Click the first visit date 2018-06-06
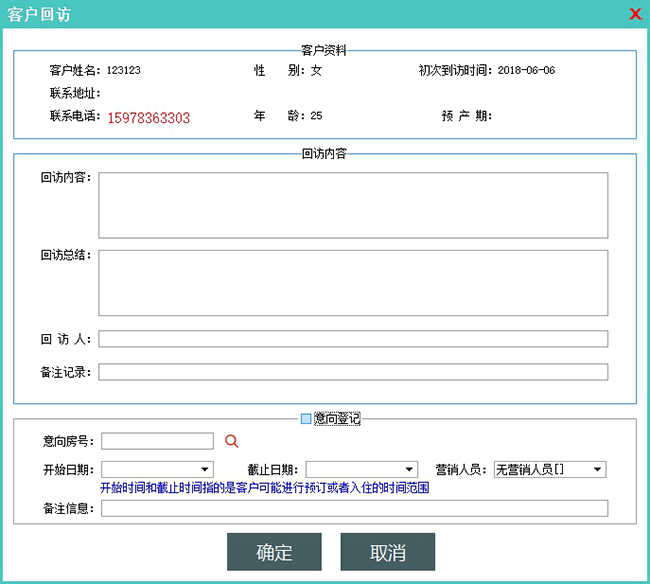 point(526,71)
